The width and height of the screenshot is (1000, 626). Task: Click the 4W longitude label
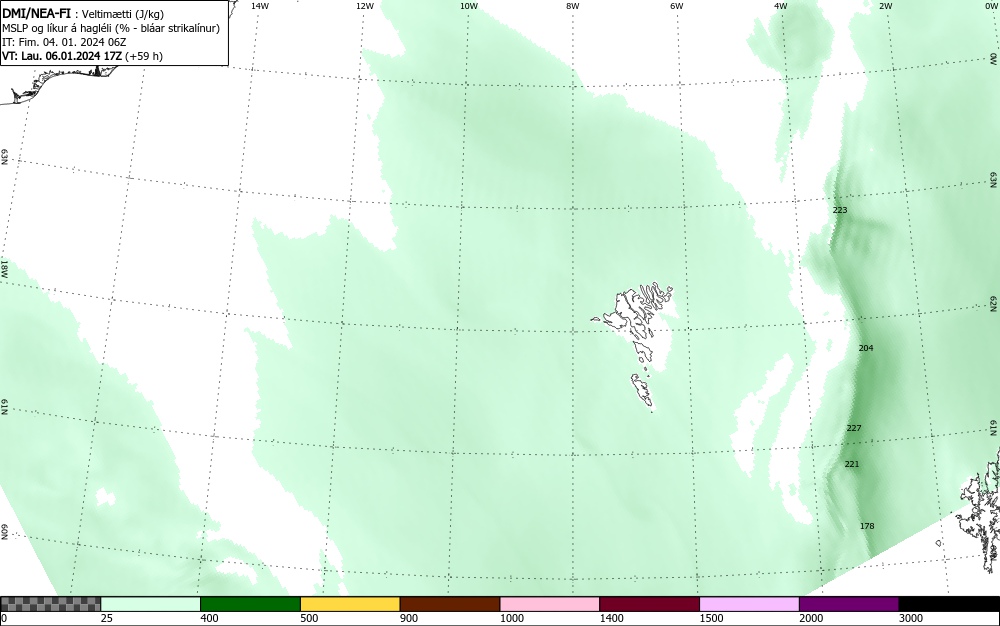pyautogui.click(x=781, y=6)
